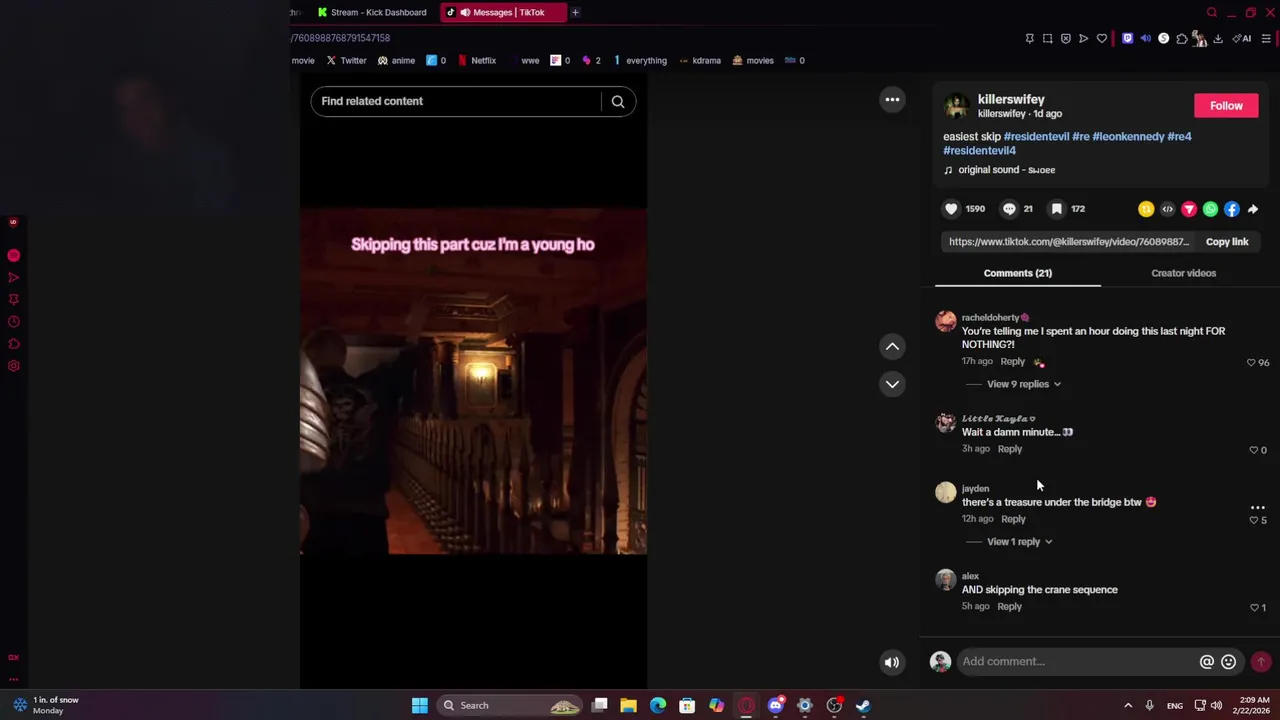Open the #residentevil4 hashtag link
This screenshot has height=720, width=1280.
979,150
